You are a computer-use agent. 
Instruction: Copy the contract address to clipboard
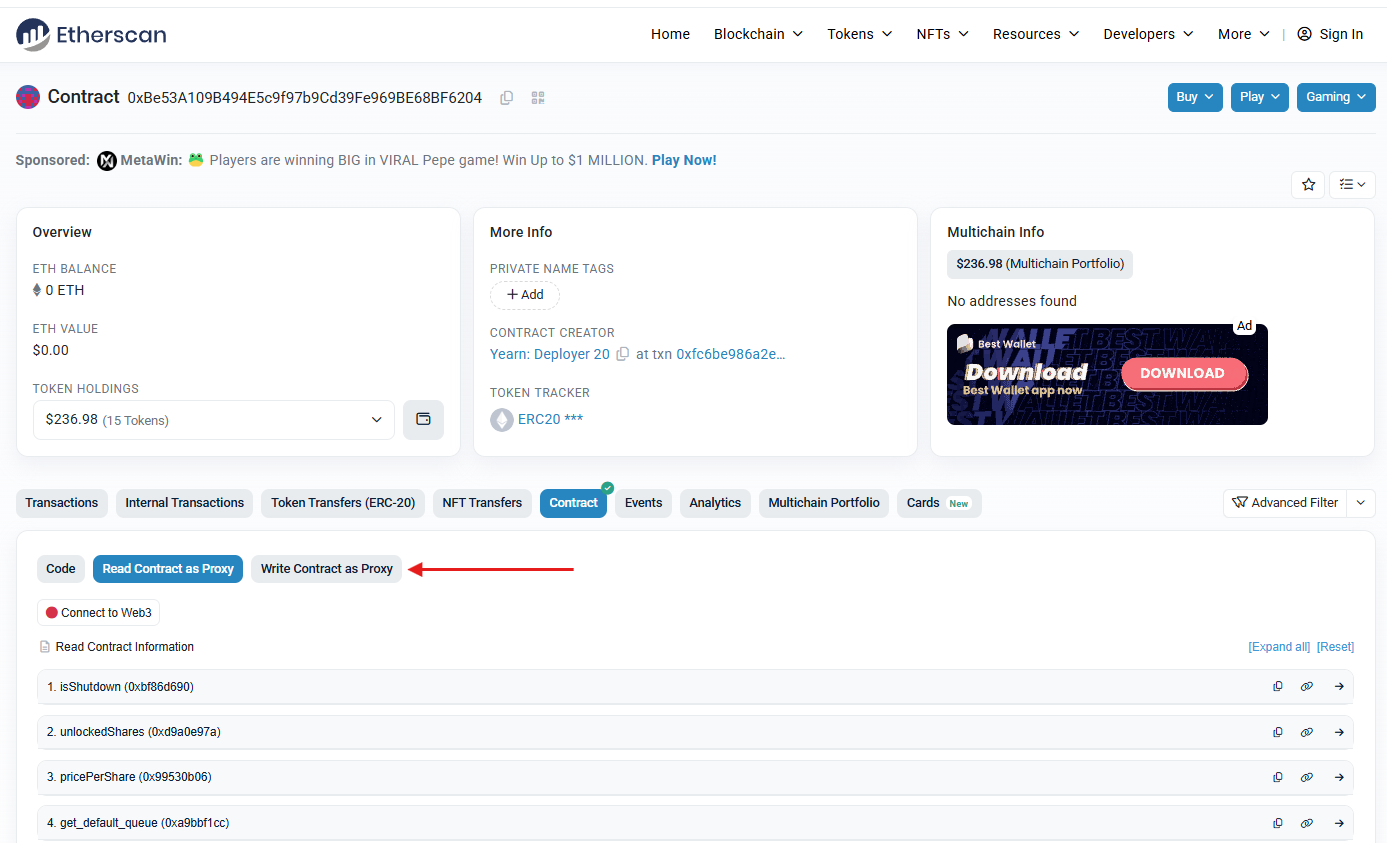pyautogui.click(x=507, y=98)
